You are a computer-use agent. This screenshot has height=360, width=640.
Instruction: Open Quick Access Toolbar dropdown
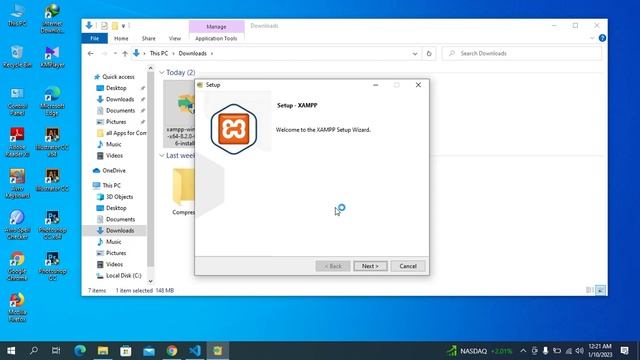click(x=123, y=26)
